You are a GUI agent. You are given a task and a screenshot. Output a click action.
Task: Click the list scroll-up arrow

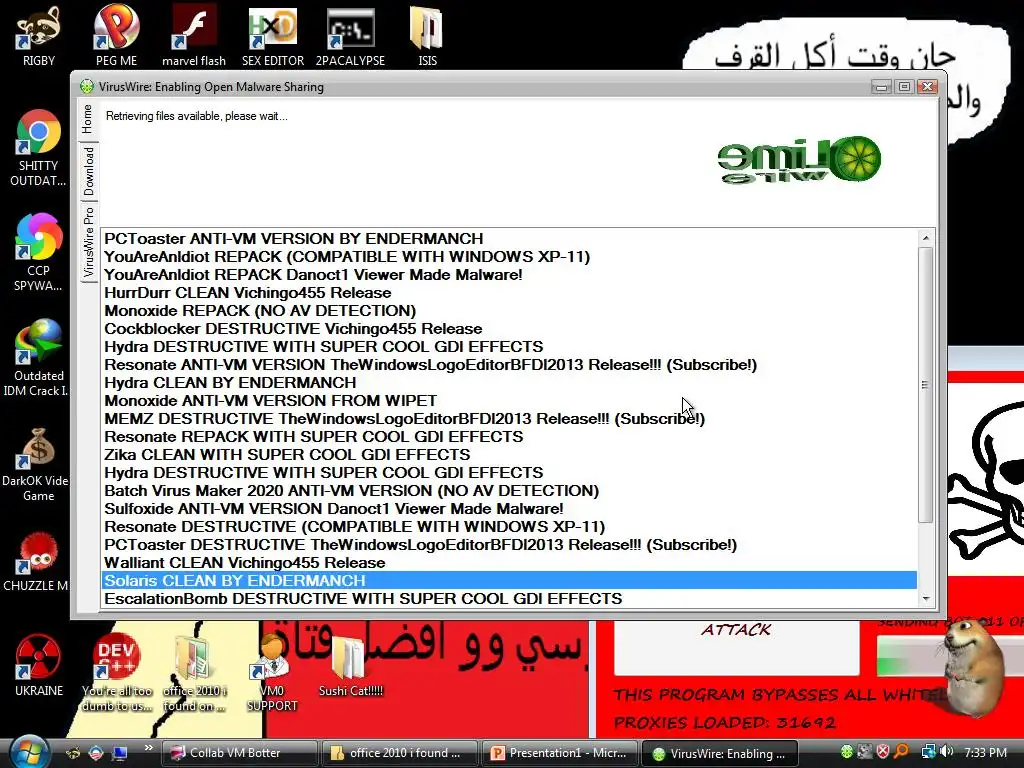925,238
